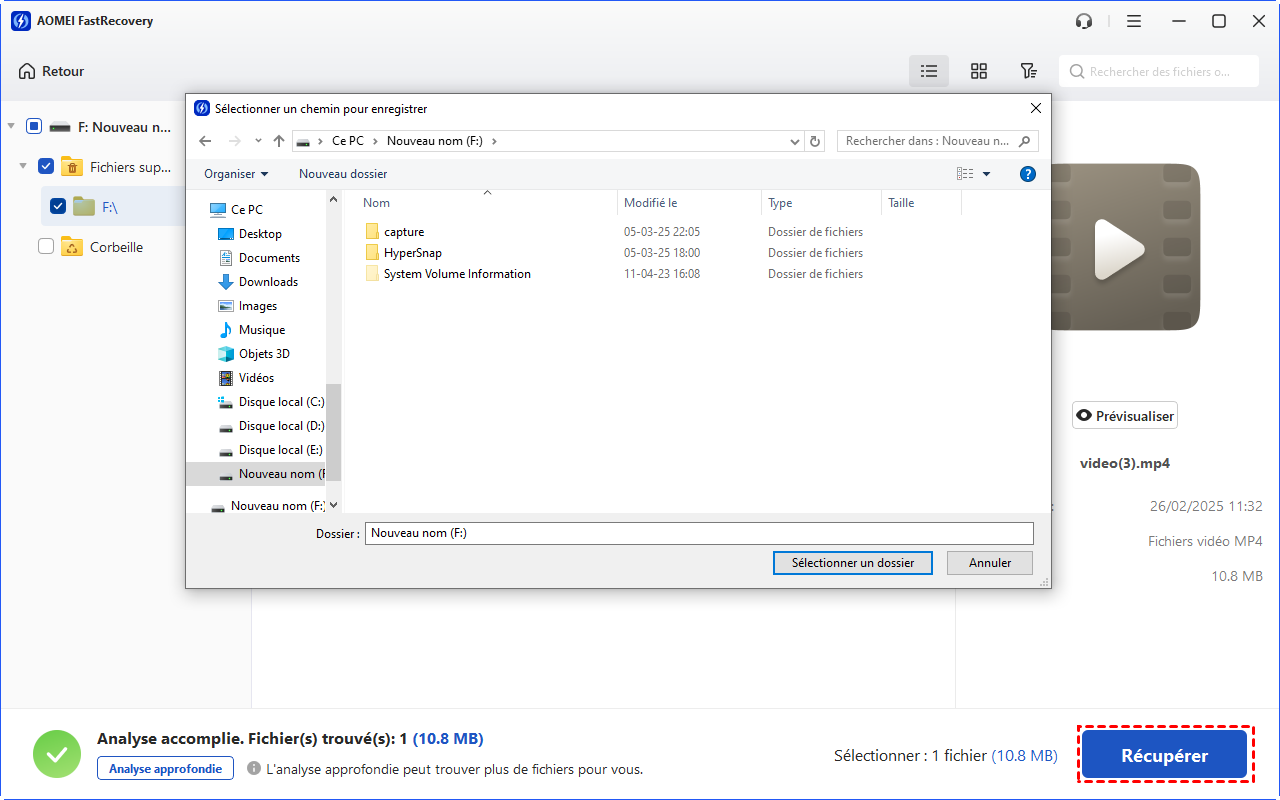This screenshot has height=800, width=1280.
Task: Click the Sélectionner un dossier button
Action: pos(852,563)
